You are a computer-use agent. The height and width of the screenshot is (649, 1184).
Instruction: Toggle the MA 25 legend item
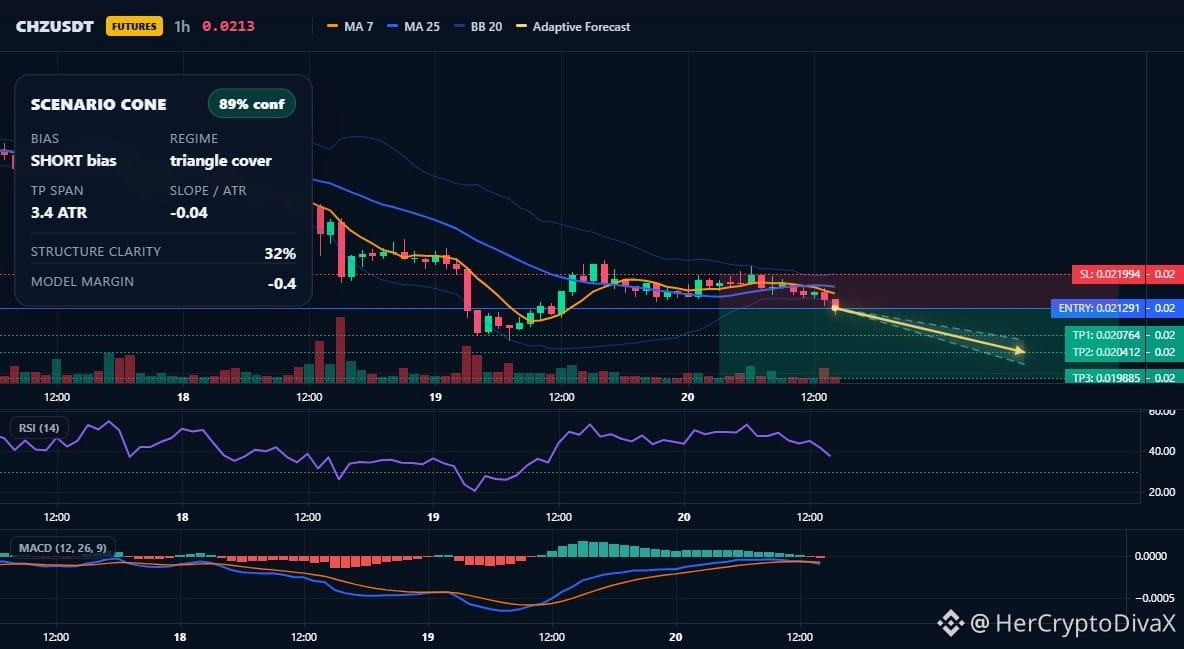point(414,26)
